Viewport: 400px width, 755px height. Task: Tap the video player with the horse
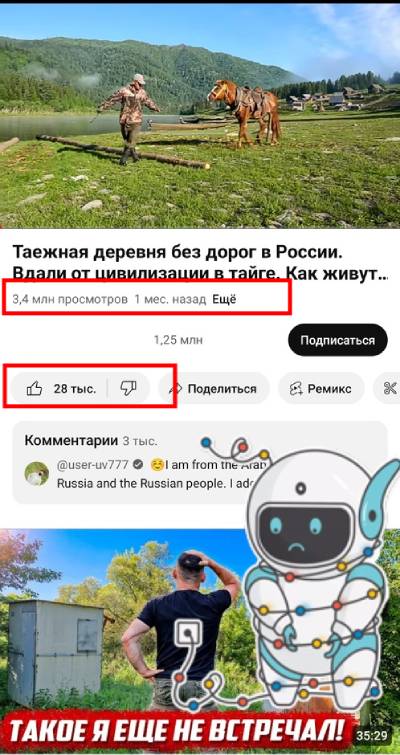click(200, 116)
